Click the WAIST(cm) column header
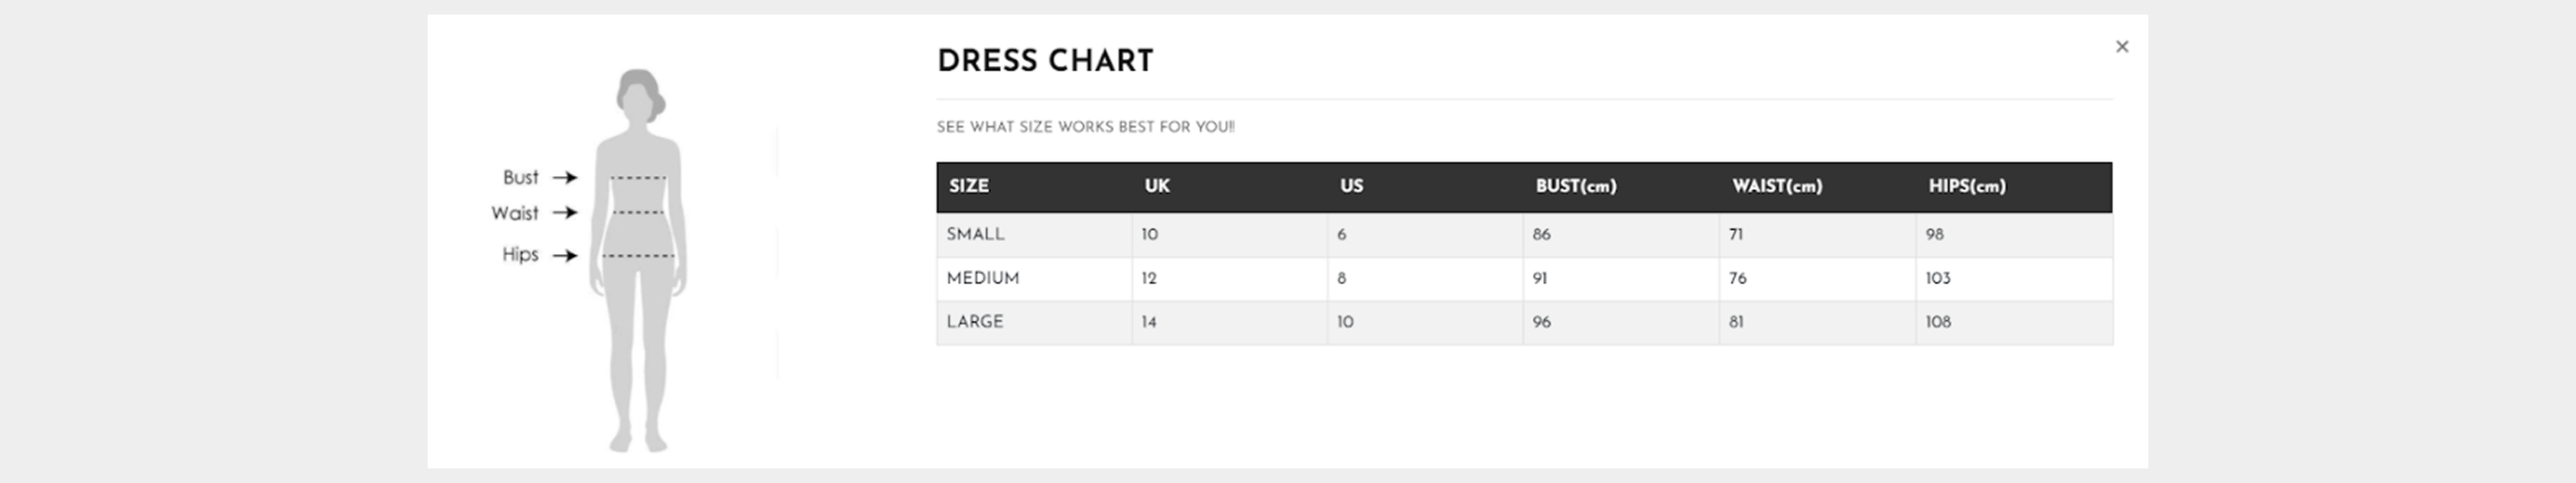 click(x=1777, y=186)
